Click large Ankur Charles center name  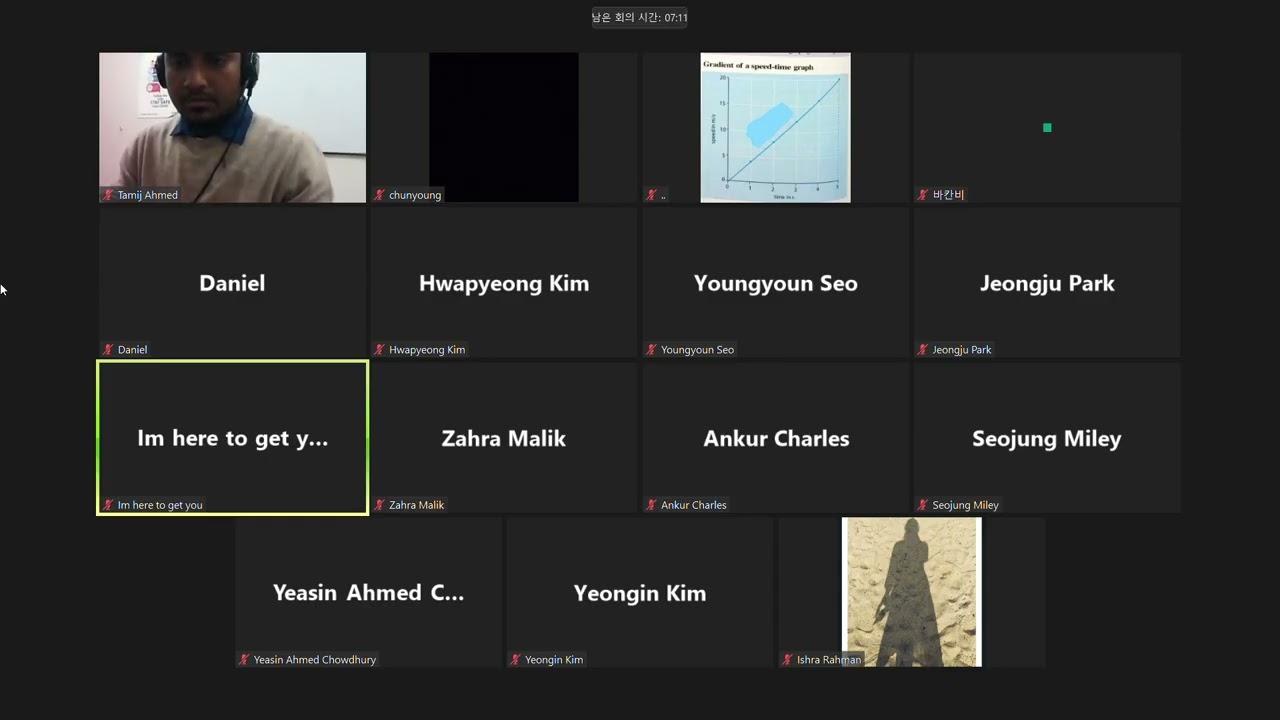(x=776, y=438)
